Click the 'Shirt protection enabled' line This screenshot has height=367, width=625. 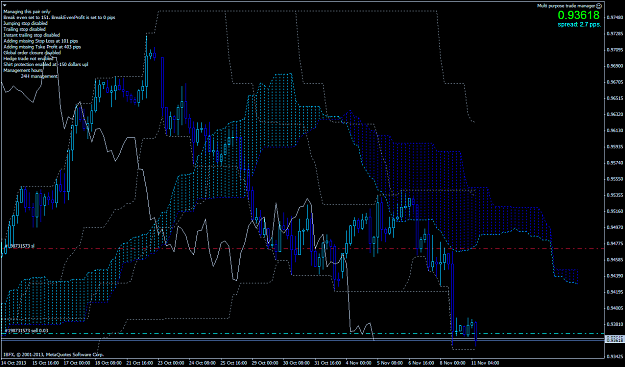coord(45,64)
